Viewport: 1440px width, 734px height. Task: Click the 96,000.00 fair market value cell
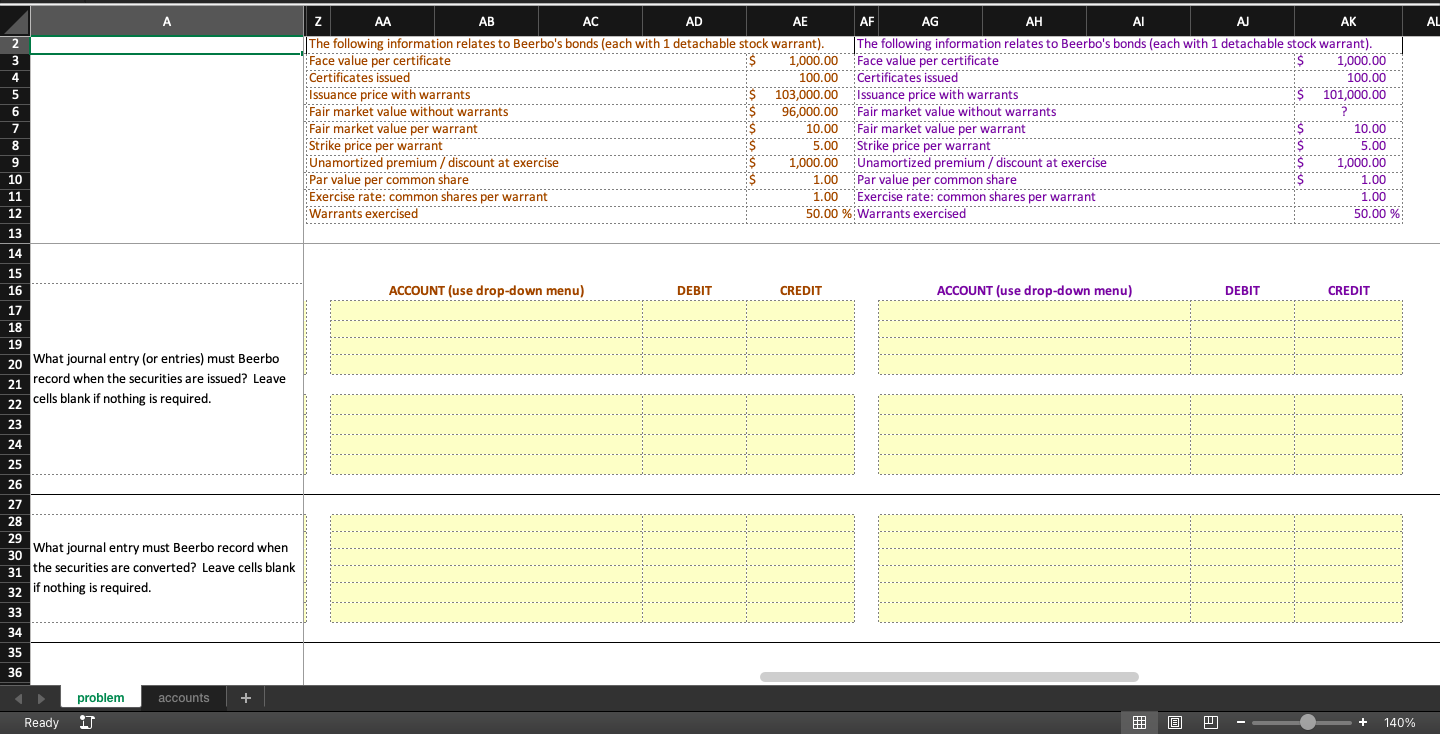tap(800, 111)
